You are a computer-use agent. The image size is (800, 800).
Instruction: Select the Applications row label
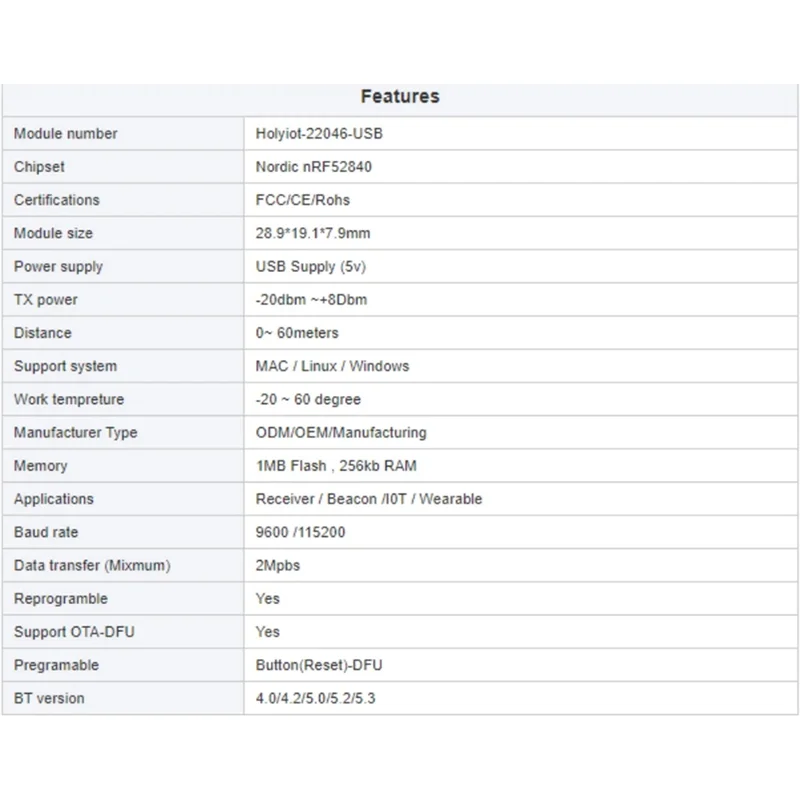tap(54, 499)
